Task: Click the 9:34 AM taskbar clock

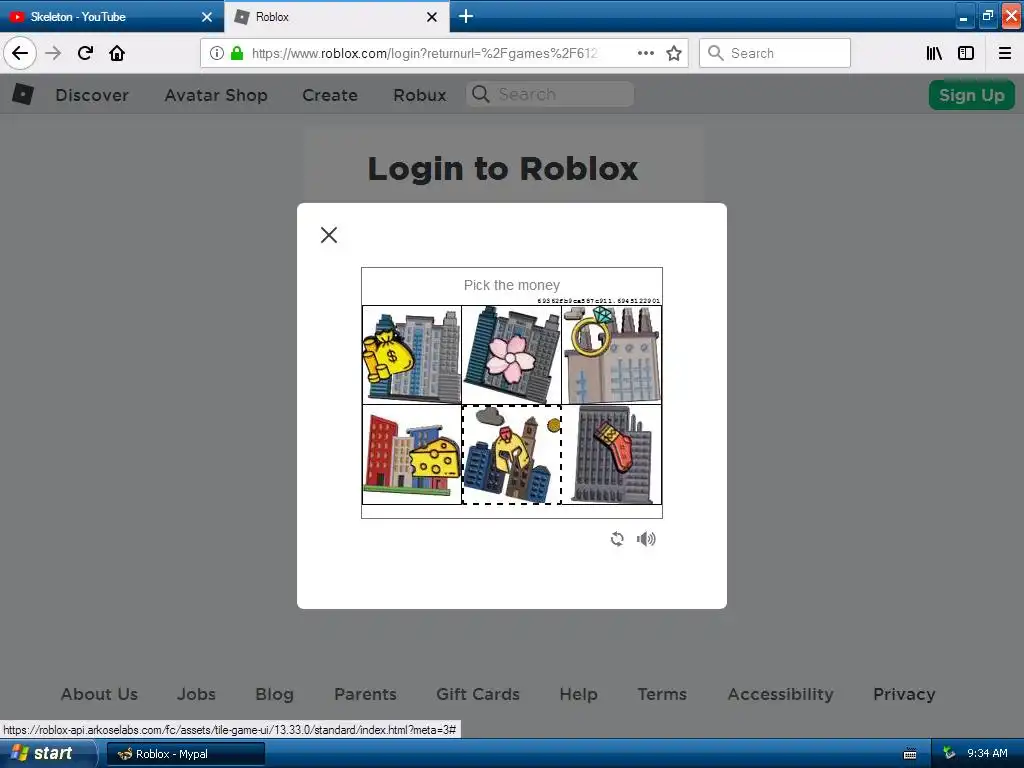Action: tap(987, 754)
